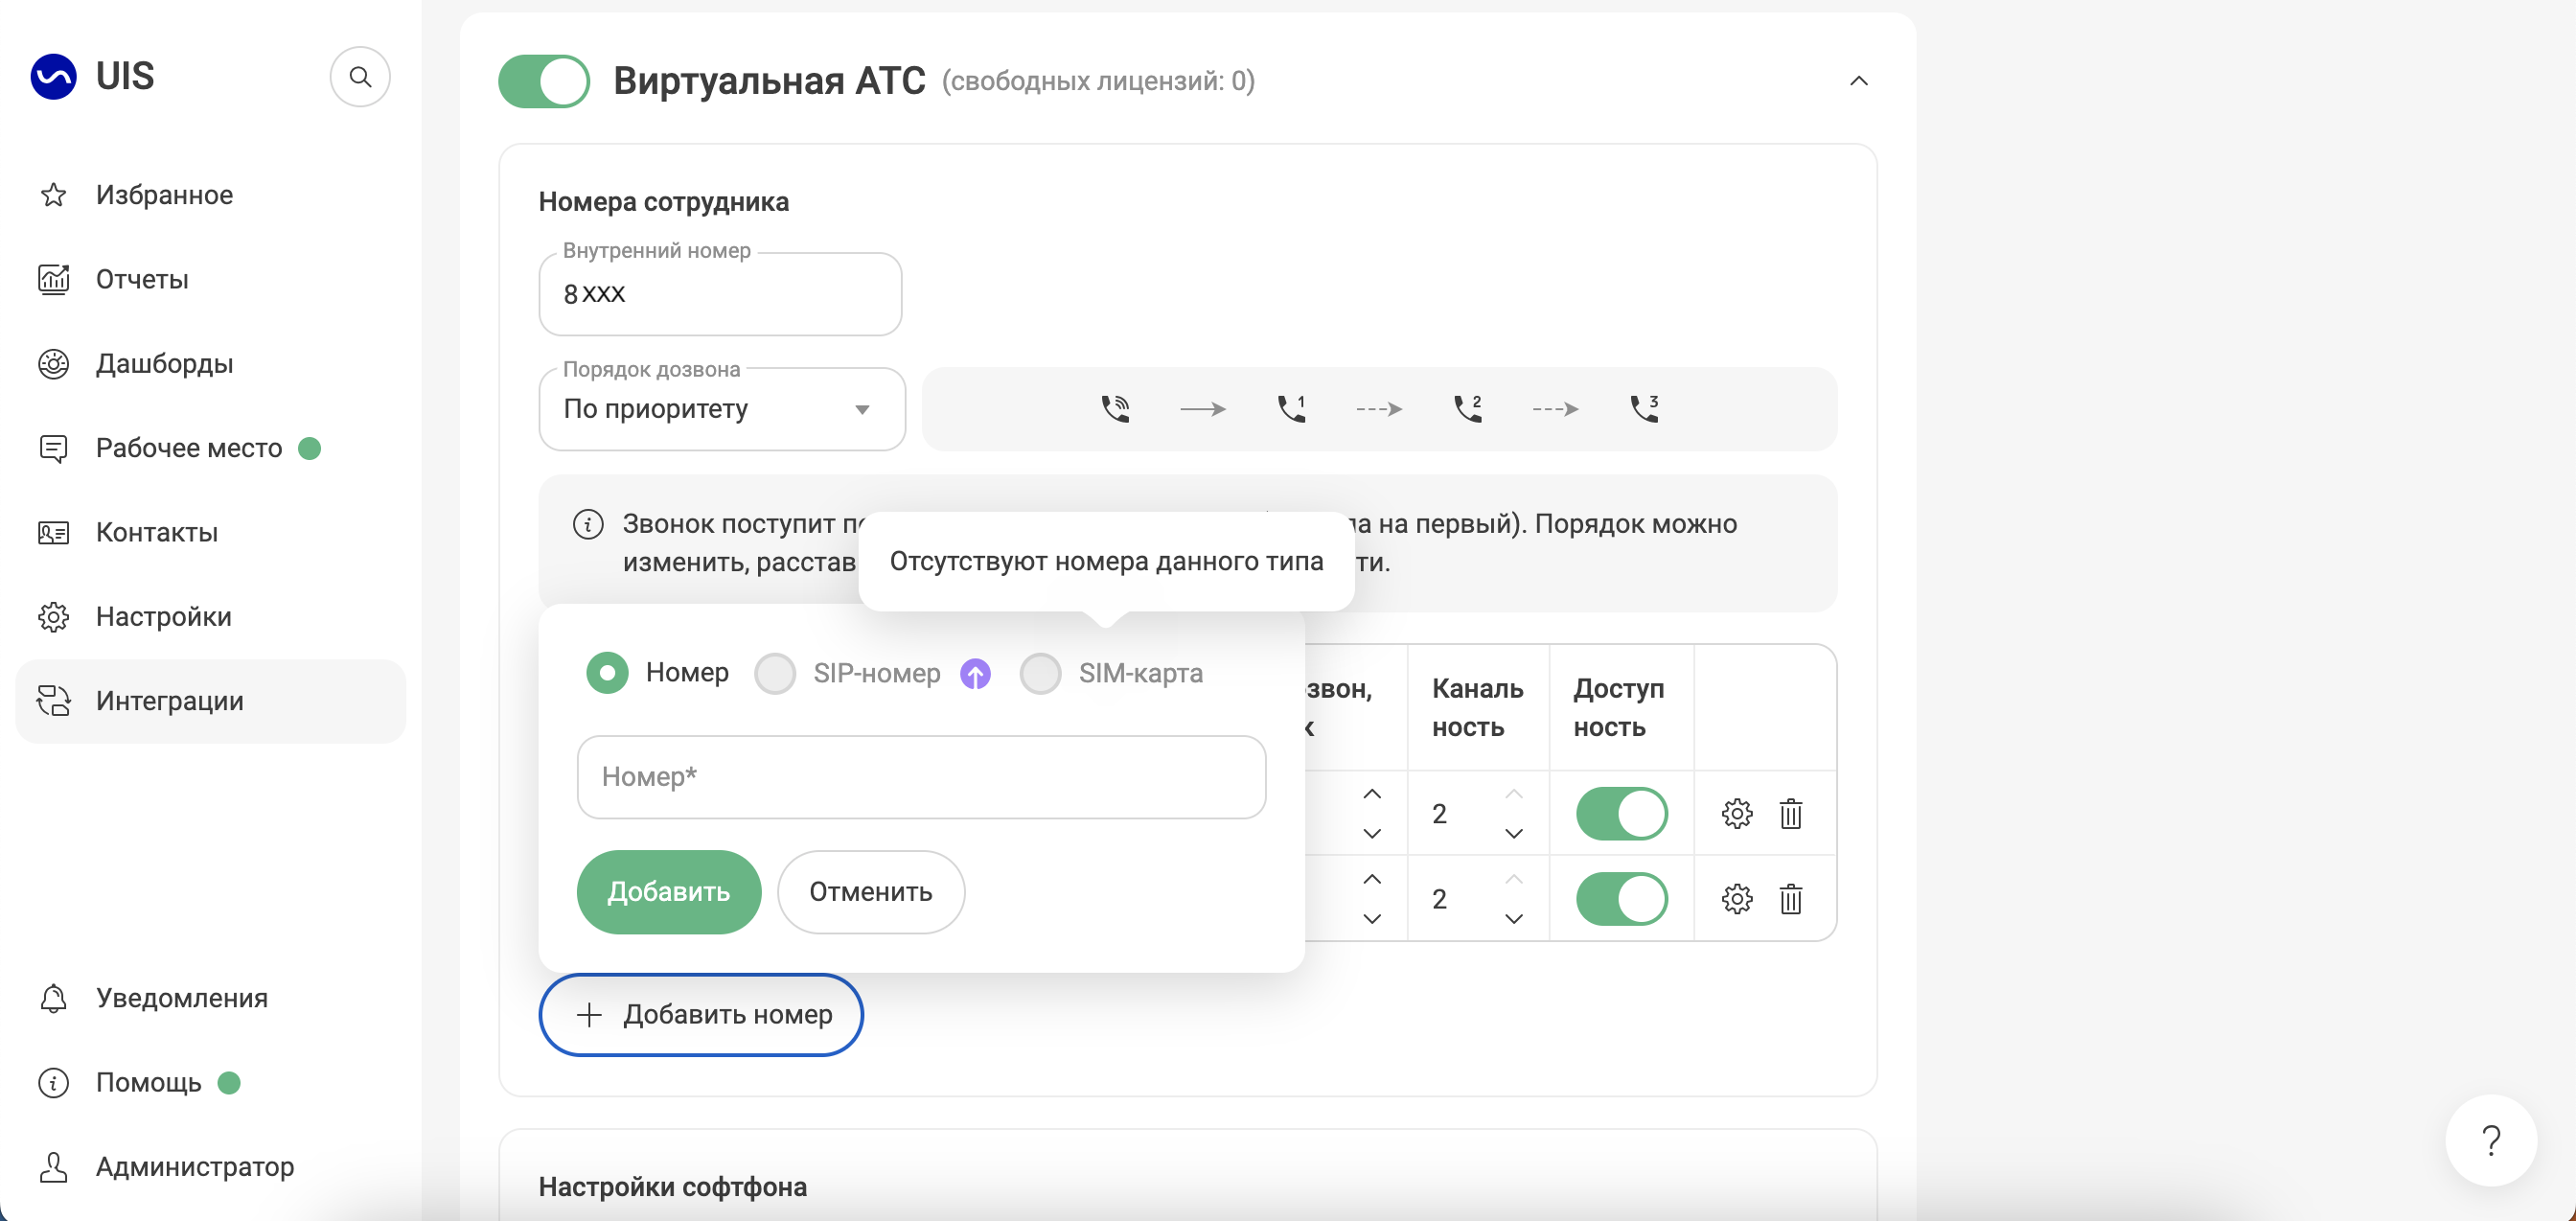Disable the Виртуальная АТС toggle
Image resolution: width=2576 pixels, height=1221 pixels.
(x=544, y=81)
